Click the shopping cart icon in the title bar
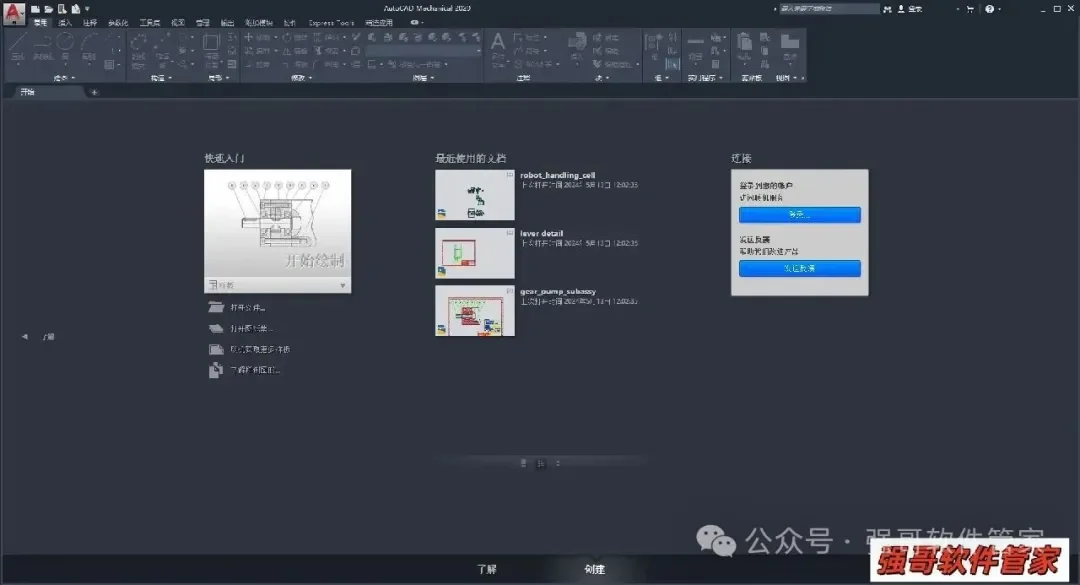Image resolution: width=1080 pixels, height=585 pixels. point(970,9)
